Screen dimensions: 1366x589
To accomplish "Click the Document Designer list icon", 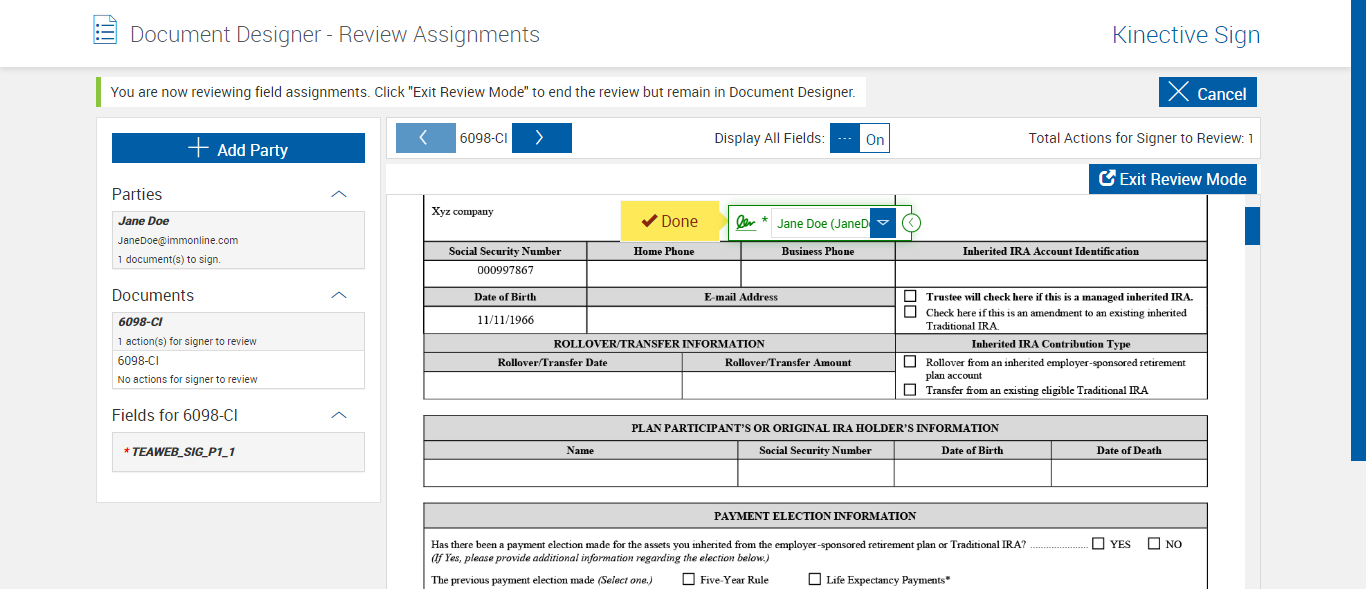I will (x=105, y=30).
